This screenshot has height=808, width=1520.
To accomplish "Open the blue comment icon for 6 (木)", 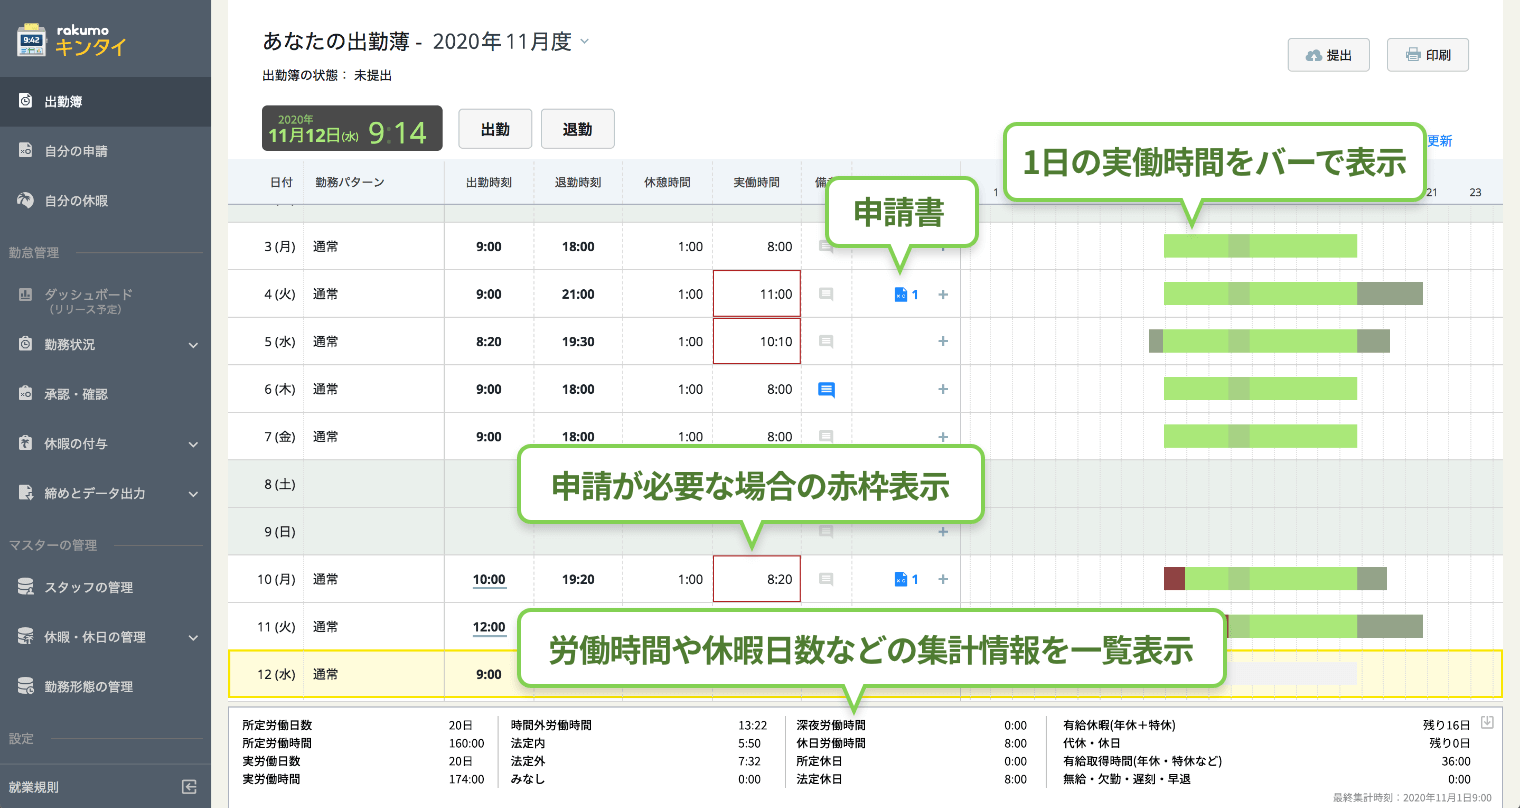I will tap(826, 390).
